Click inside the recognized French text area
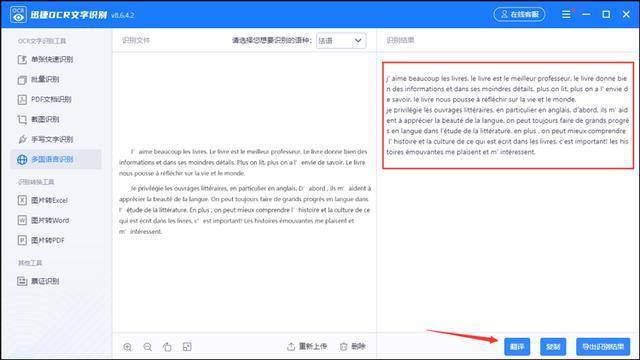 (508, 116)
